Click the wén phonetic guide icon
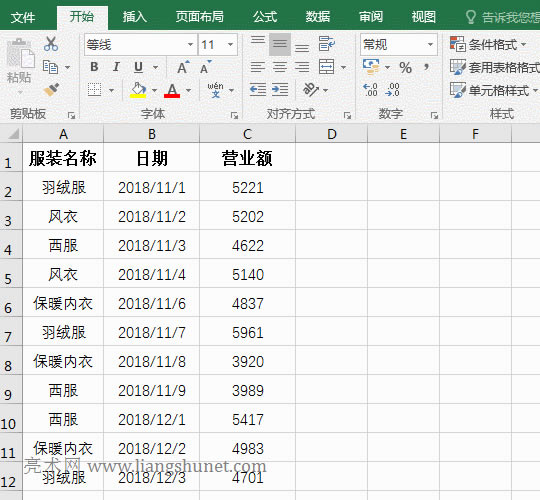540x500 pixels. point(216,90)
